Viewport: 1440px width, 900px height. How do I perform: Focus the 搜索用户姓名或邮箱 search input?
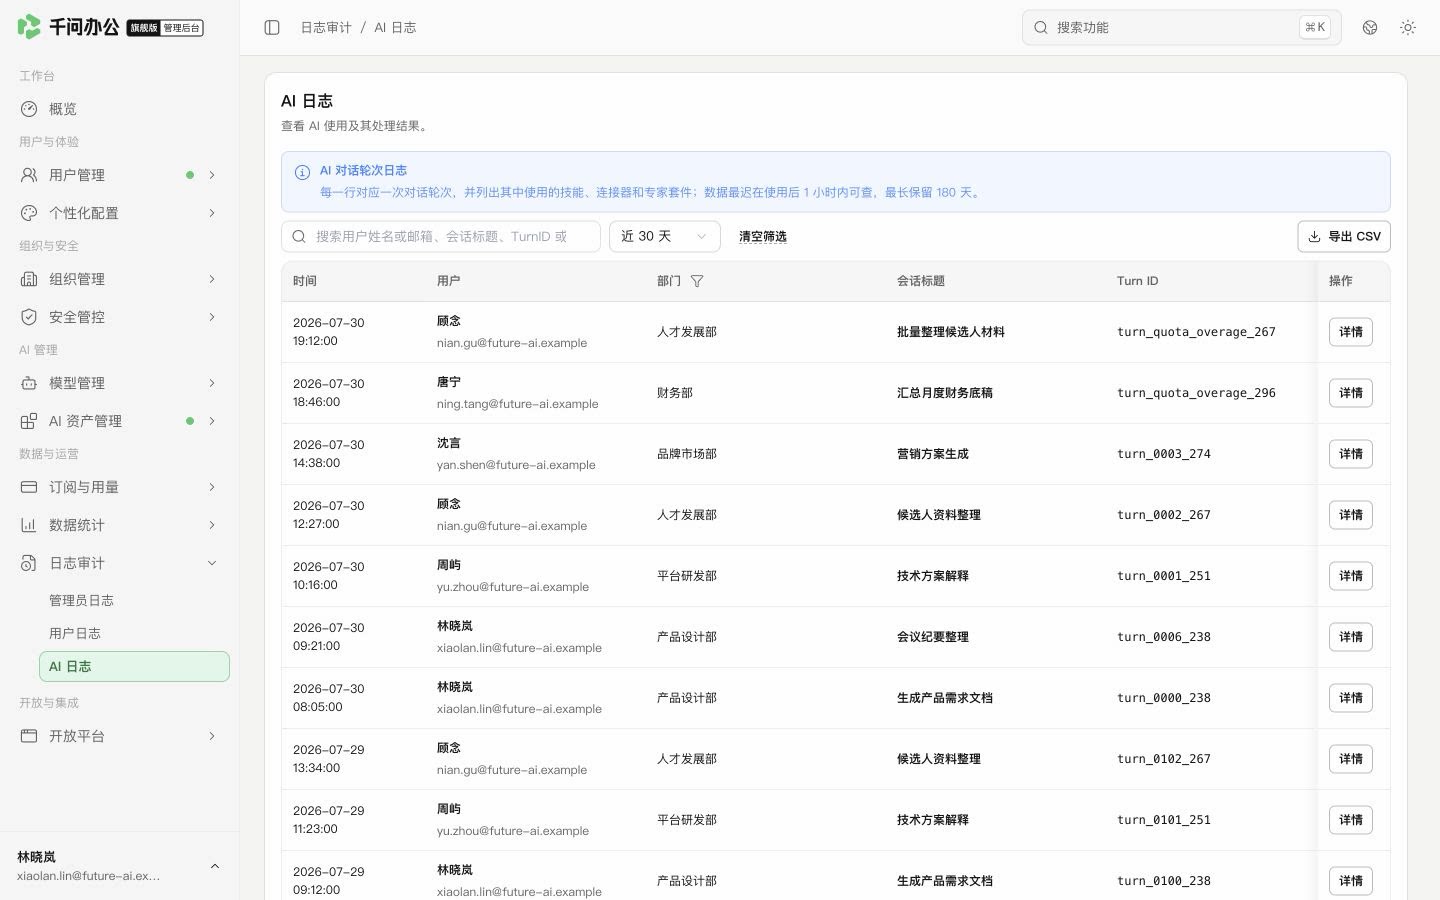click(x=441, y=237)
